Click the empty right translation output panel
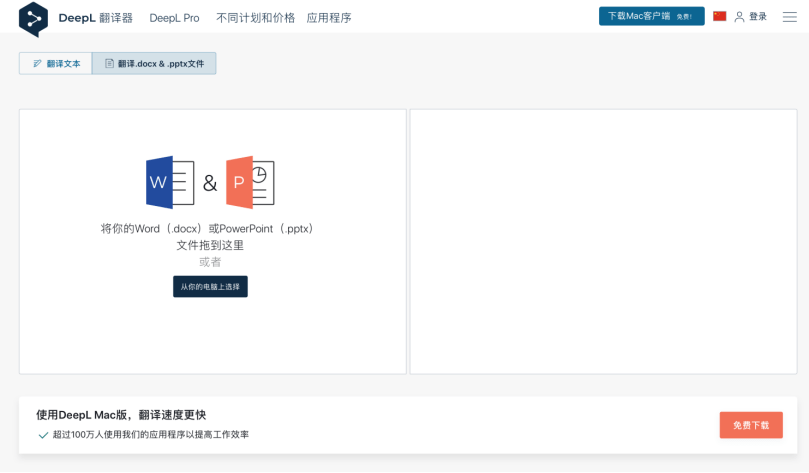This screenshot has width=809, height=473. coord(603,242)
